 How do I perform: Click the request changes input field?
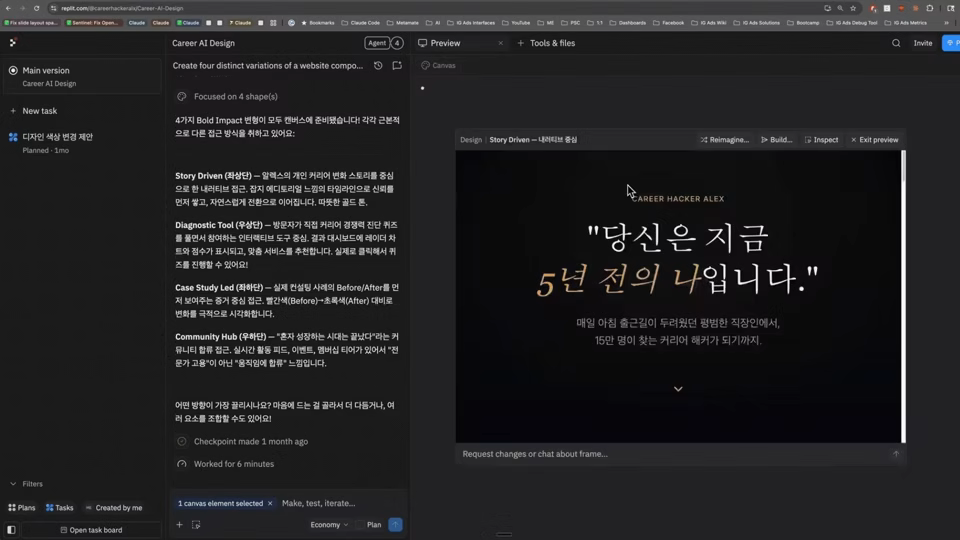673,454
